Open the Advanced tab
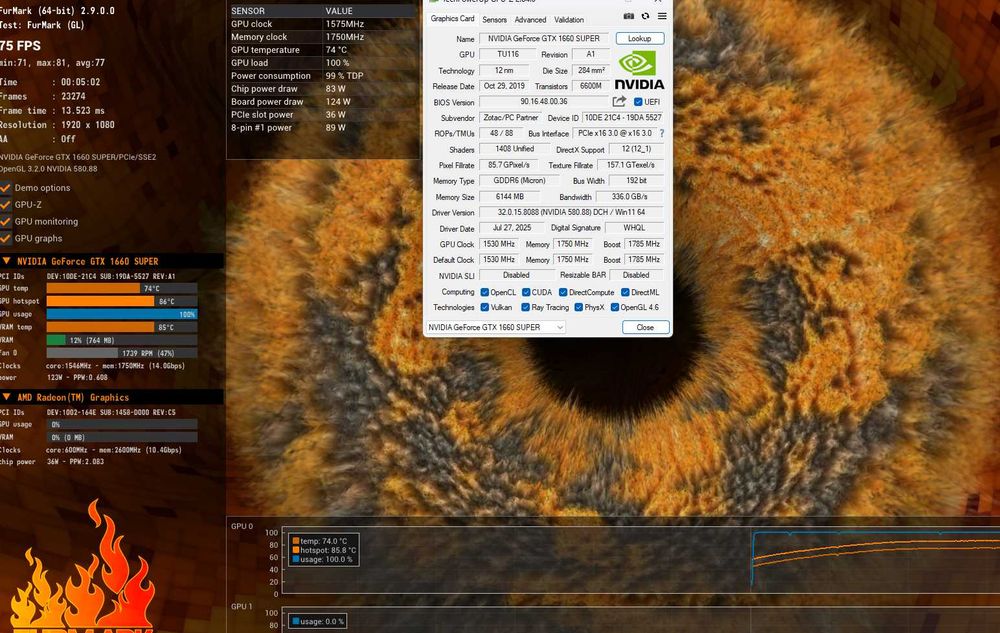This screenshot has width=1000, height=633. pyautogui.click(x=530, y=20)
